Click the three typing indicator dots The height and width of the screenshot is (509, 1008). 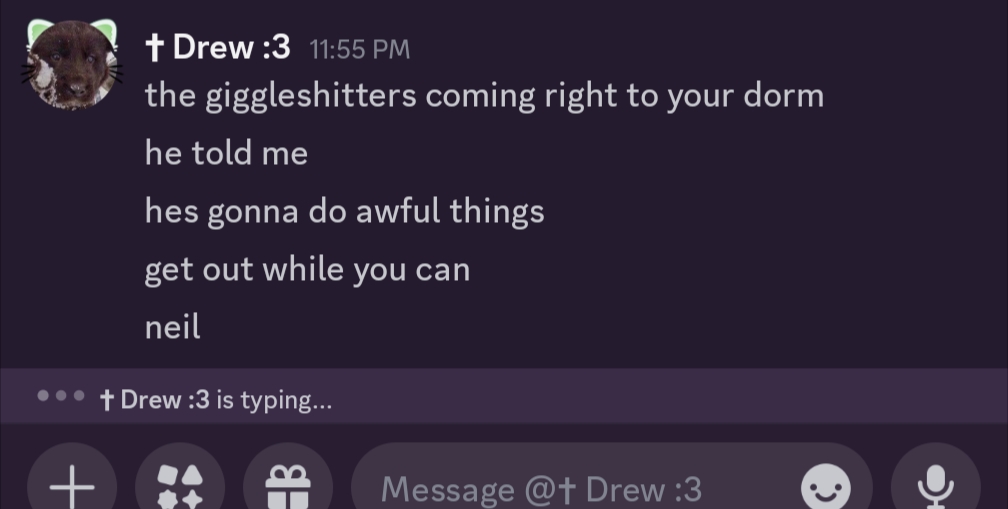[61, 396]
